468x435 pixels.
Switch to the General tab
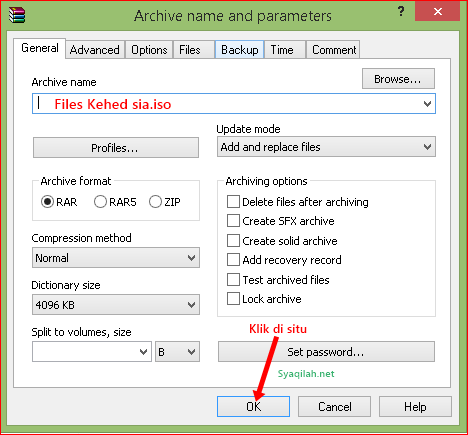coord(40,48)
